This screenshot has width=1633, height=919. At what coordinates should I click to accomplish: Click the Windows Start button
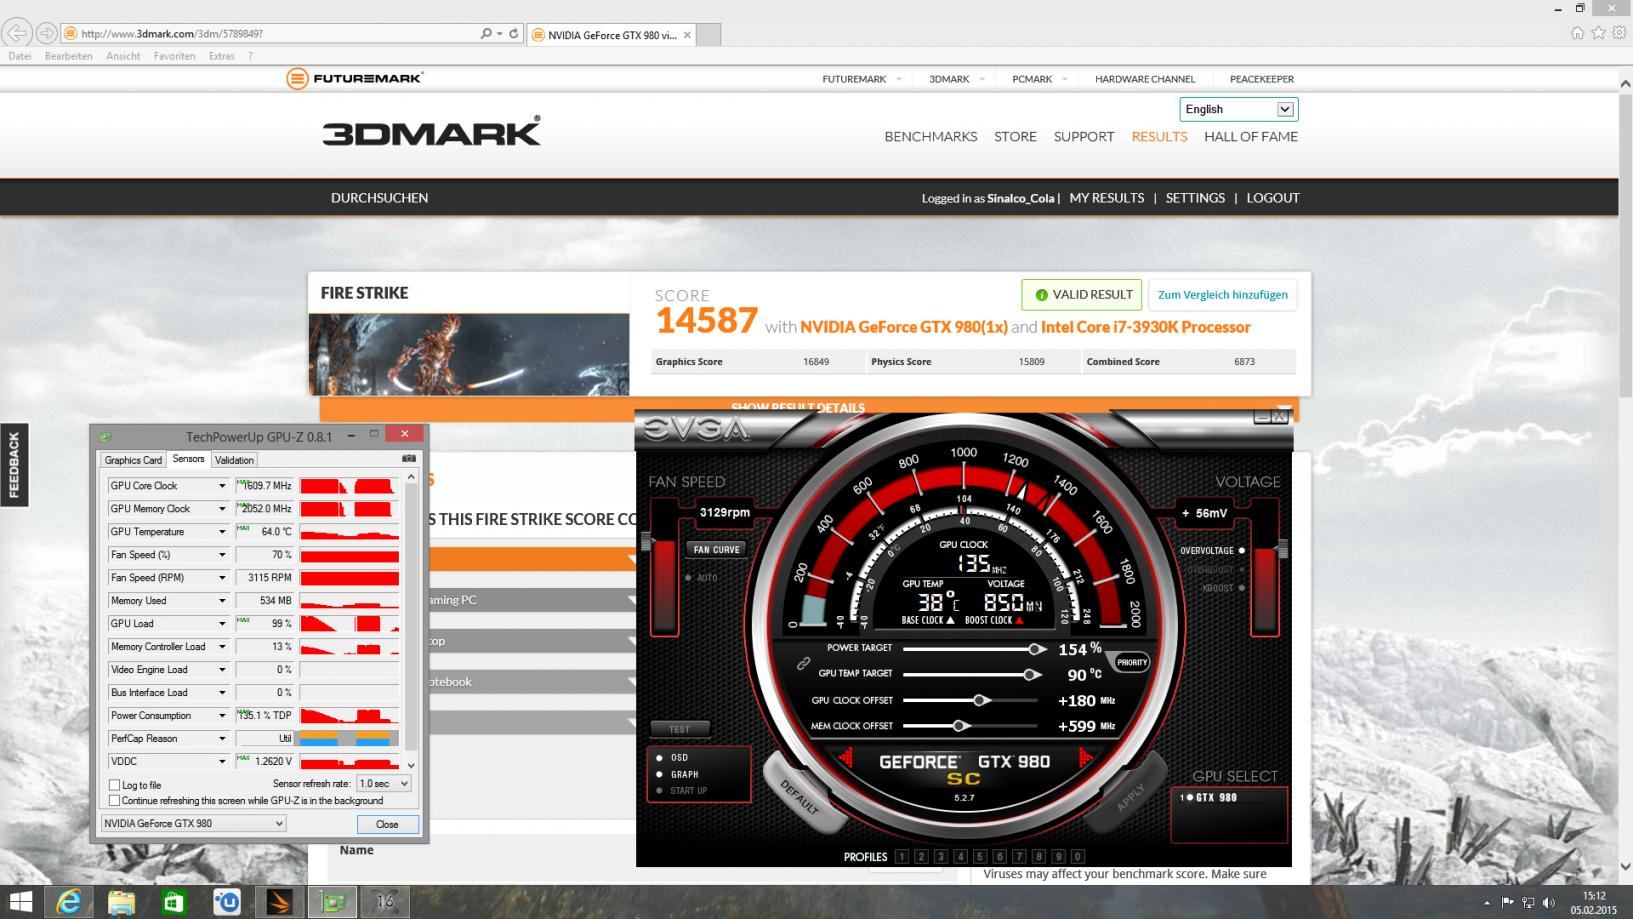[x=20, y=902]
